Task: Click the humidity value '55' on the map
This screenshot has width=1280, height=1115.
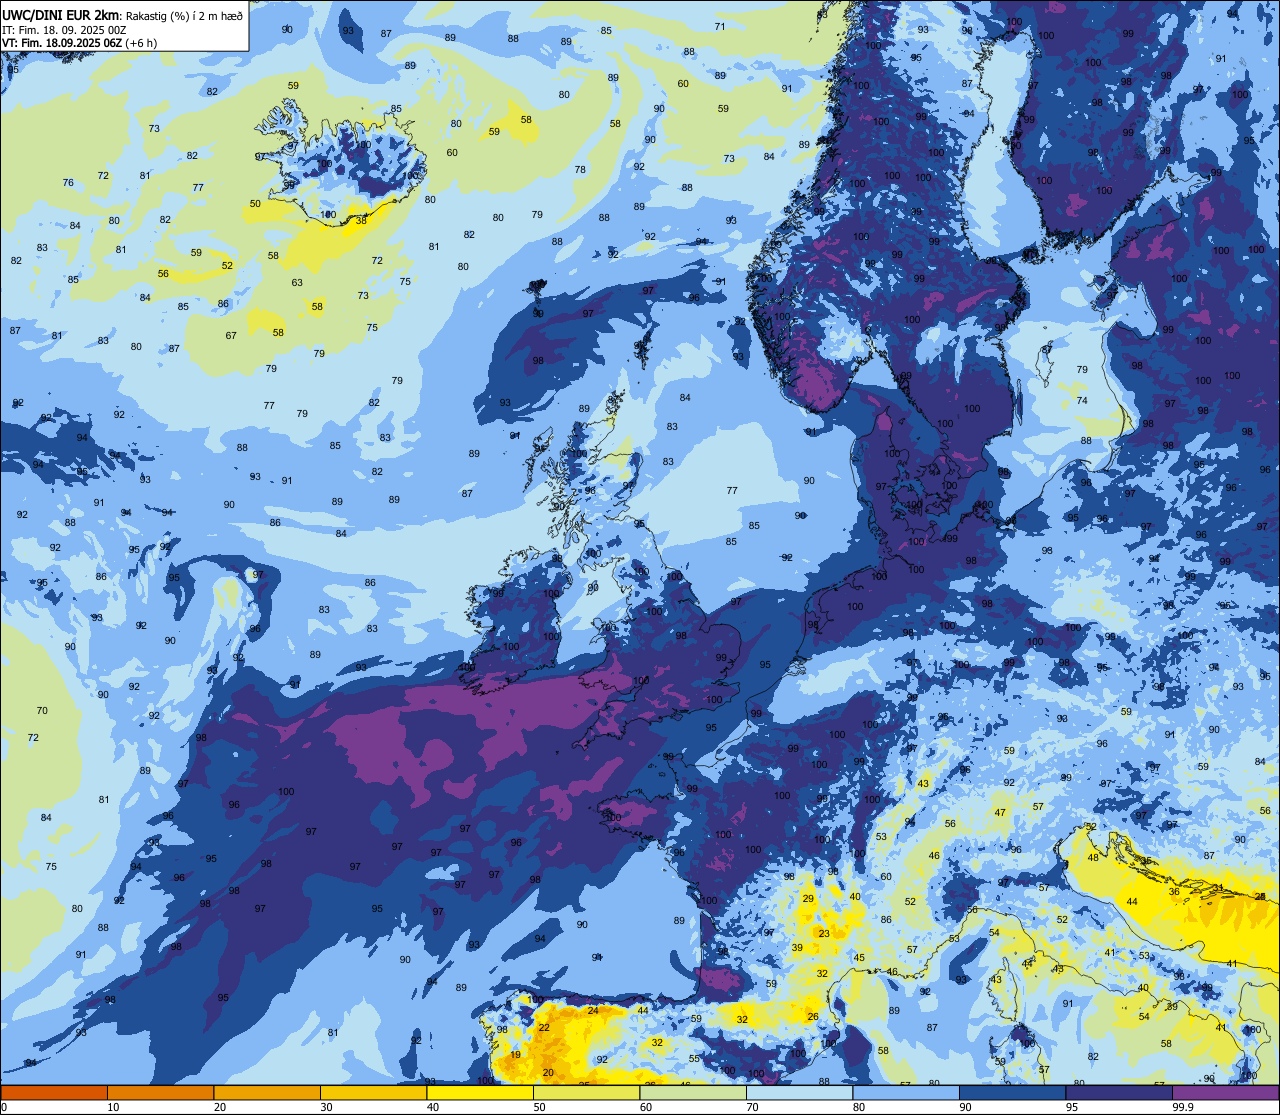Action: [x=694, y=1058]
